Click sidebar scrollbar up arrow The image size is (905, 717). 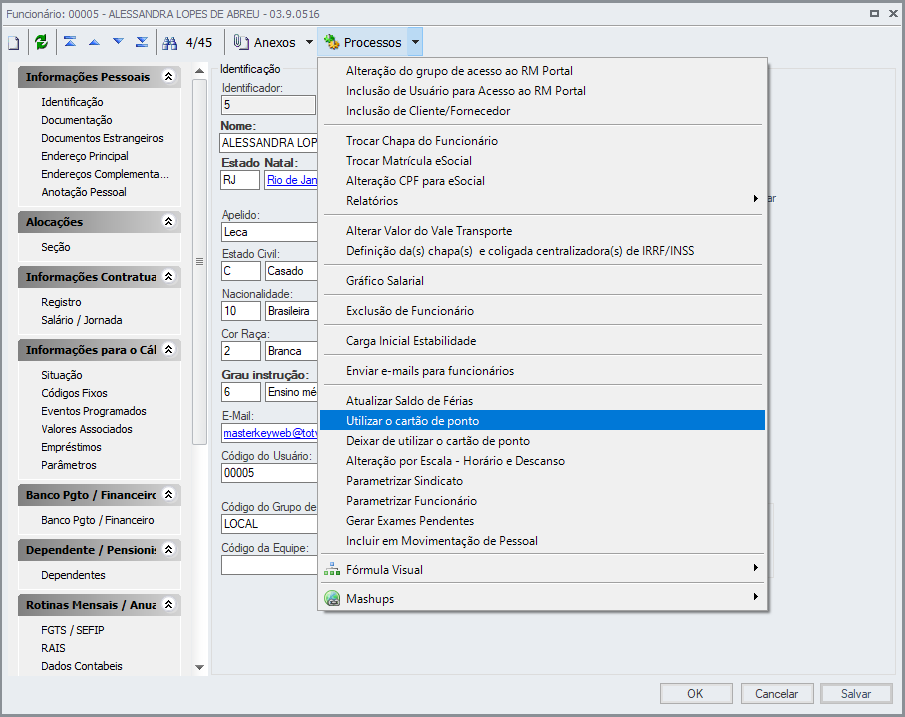pos(200,71)
